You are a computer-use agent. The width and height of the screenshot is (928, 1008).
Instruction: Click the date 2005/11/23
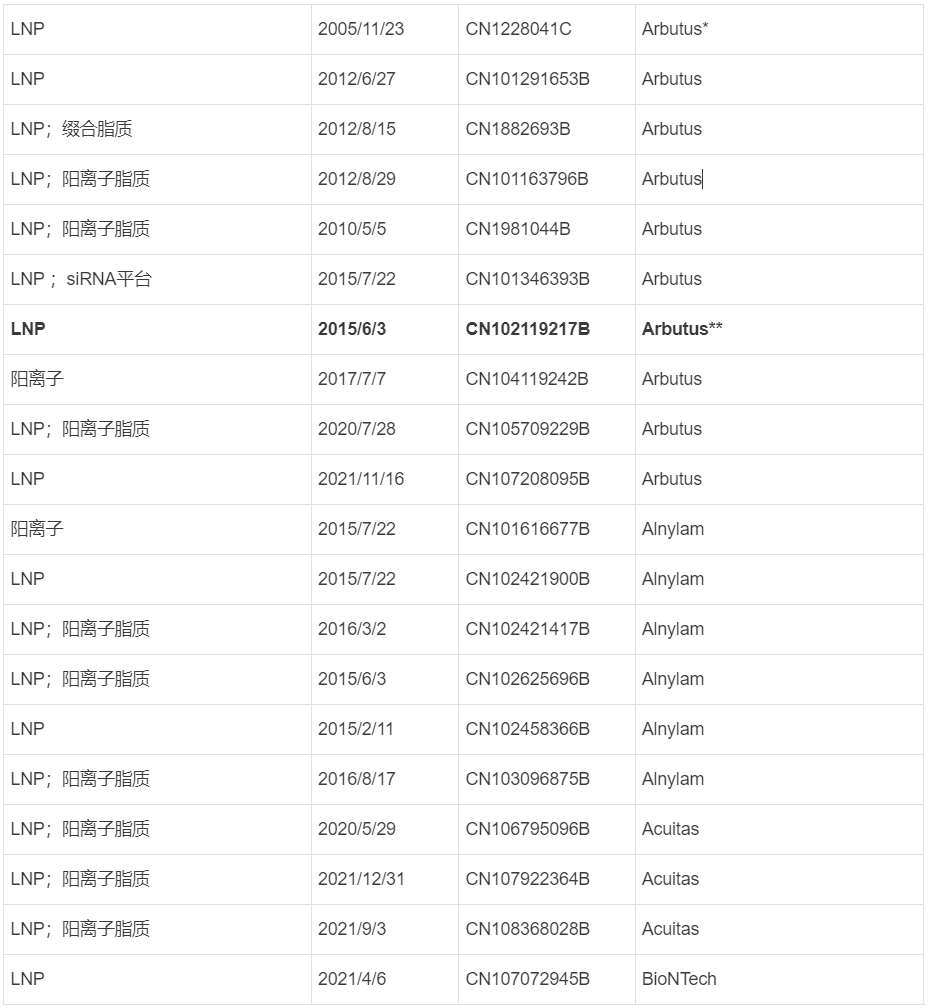click(361, 29)
